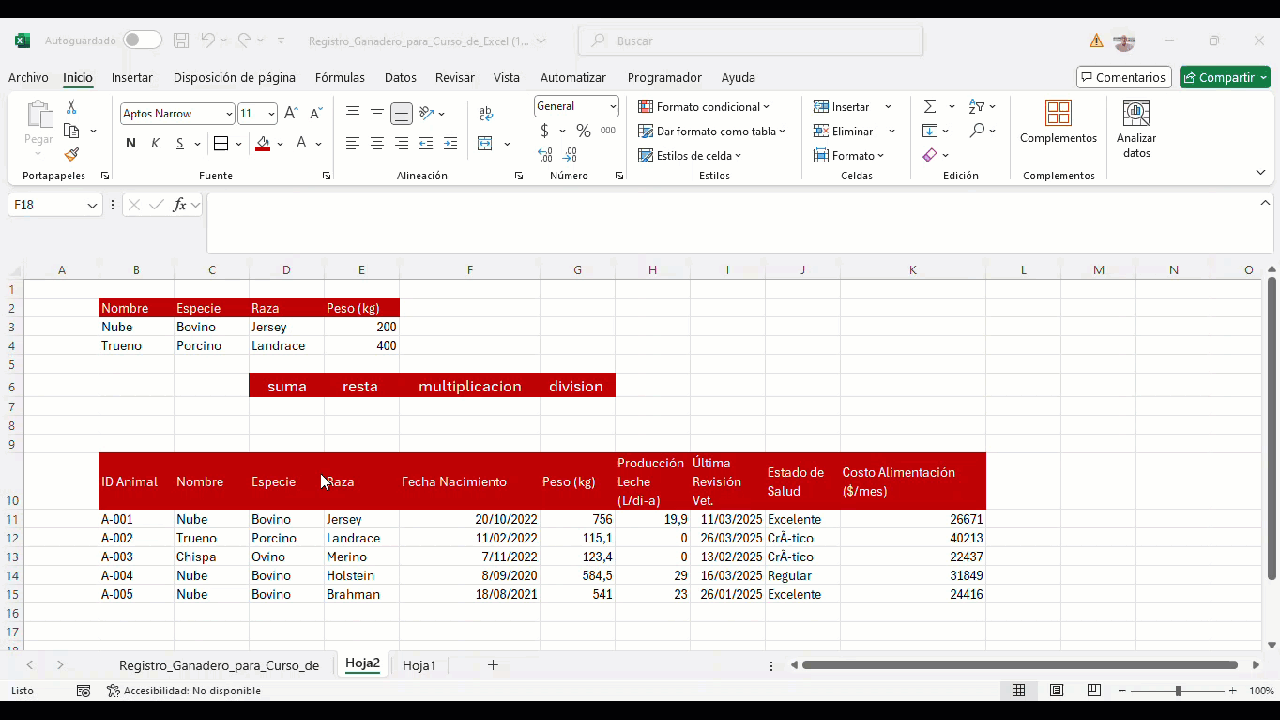This screenshot has width=1280, height=720.
Task: Increase font size with the large A icon
Action: click(291, 113)
